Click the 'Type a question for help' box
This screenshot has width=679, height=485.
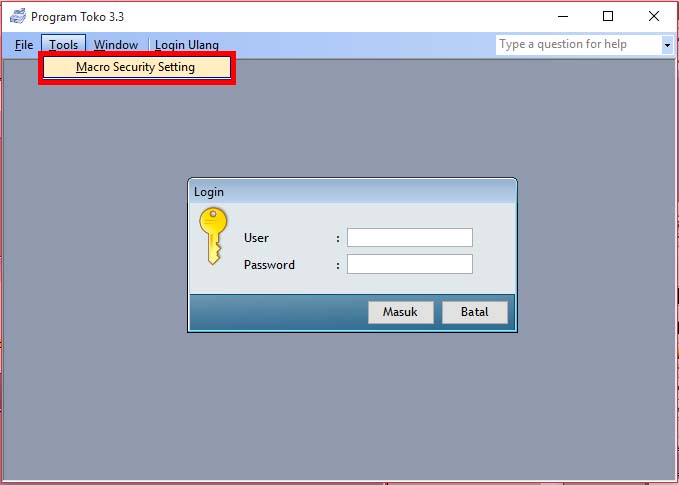577,45
